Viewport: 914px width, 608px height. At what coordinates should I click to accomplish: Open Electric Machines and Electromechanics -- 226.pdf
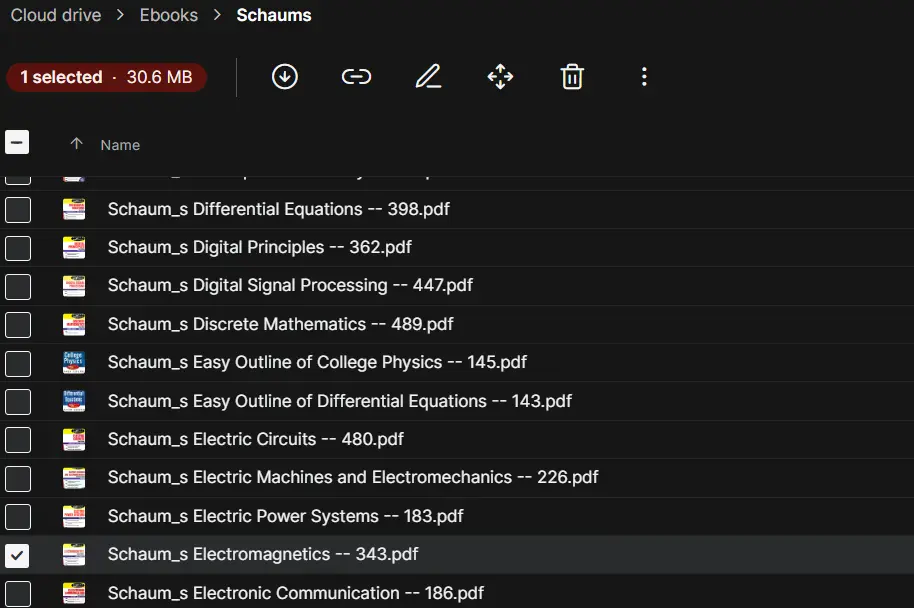click(x=353, y=478)
